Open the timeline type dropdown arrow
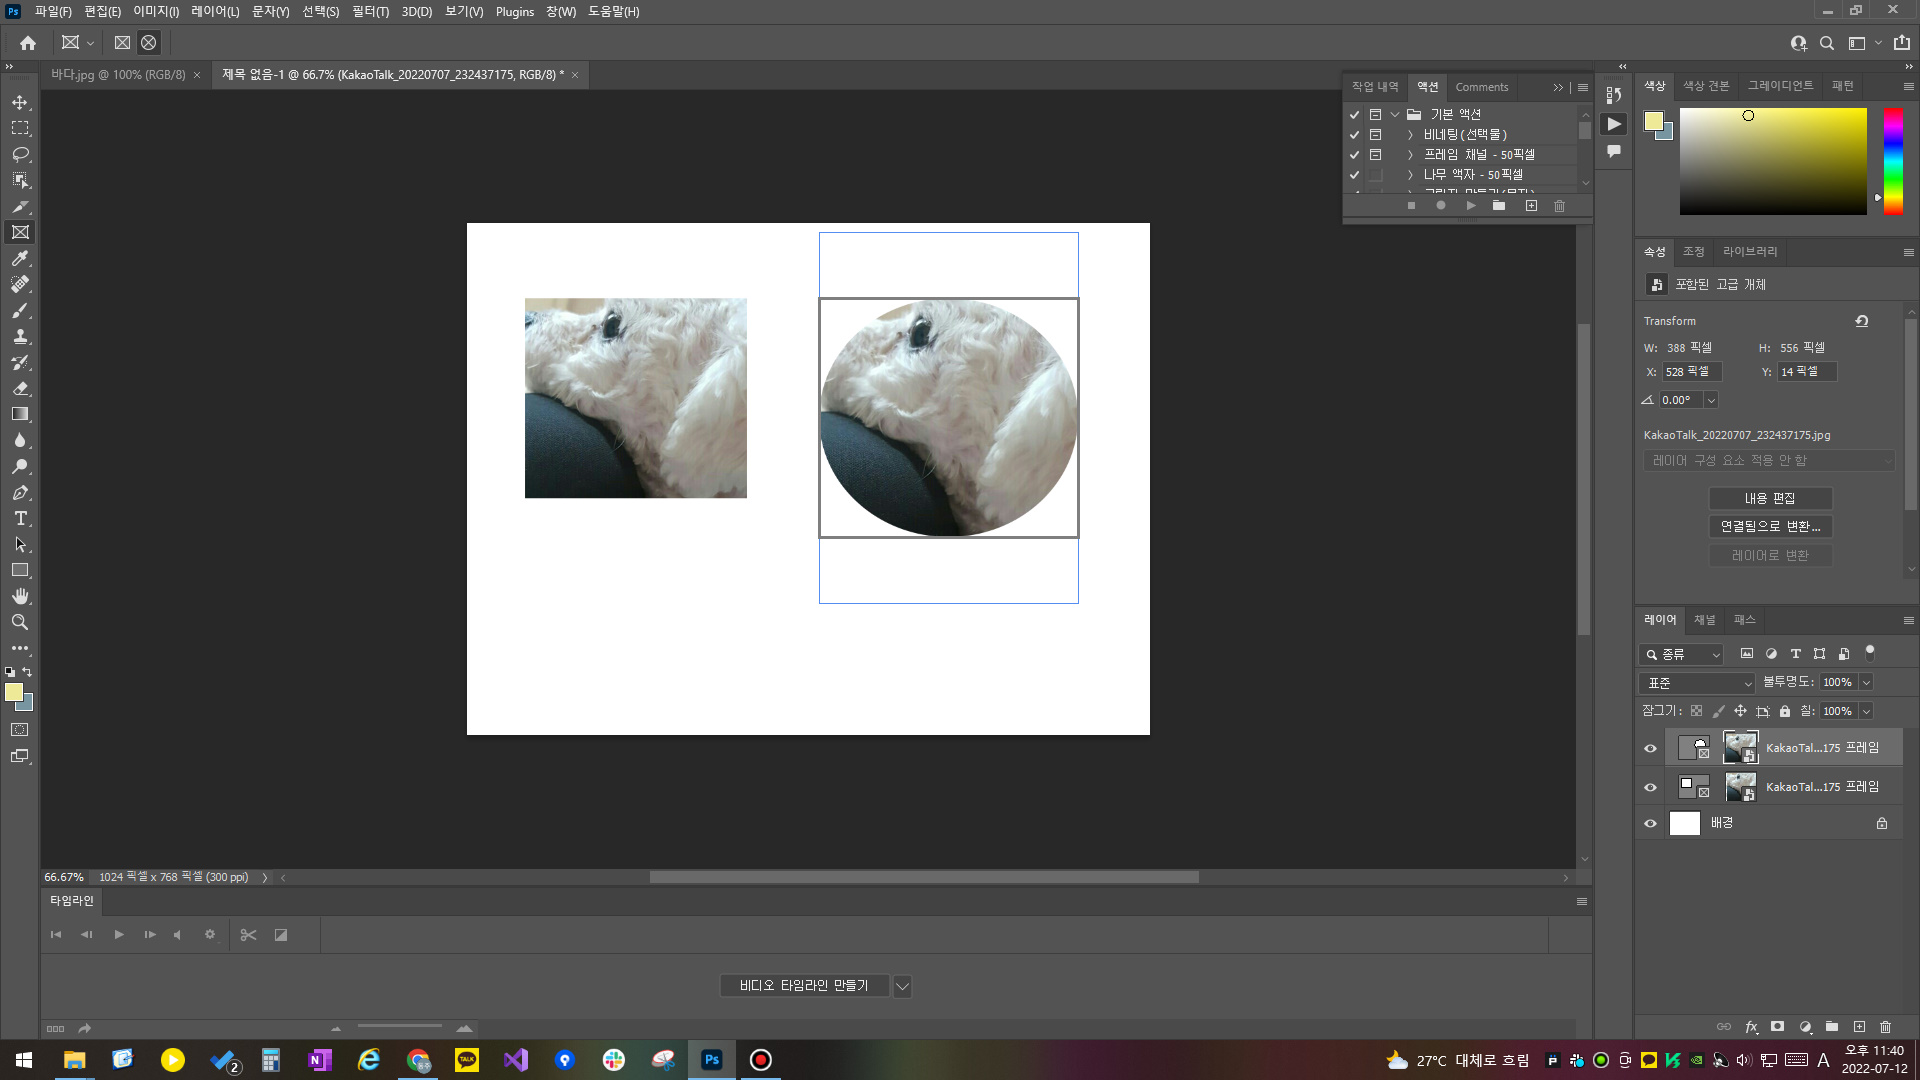Viewport: 1920px width, 1080px height. point(902,987)
